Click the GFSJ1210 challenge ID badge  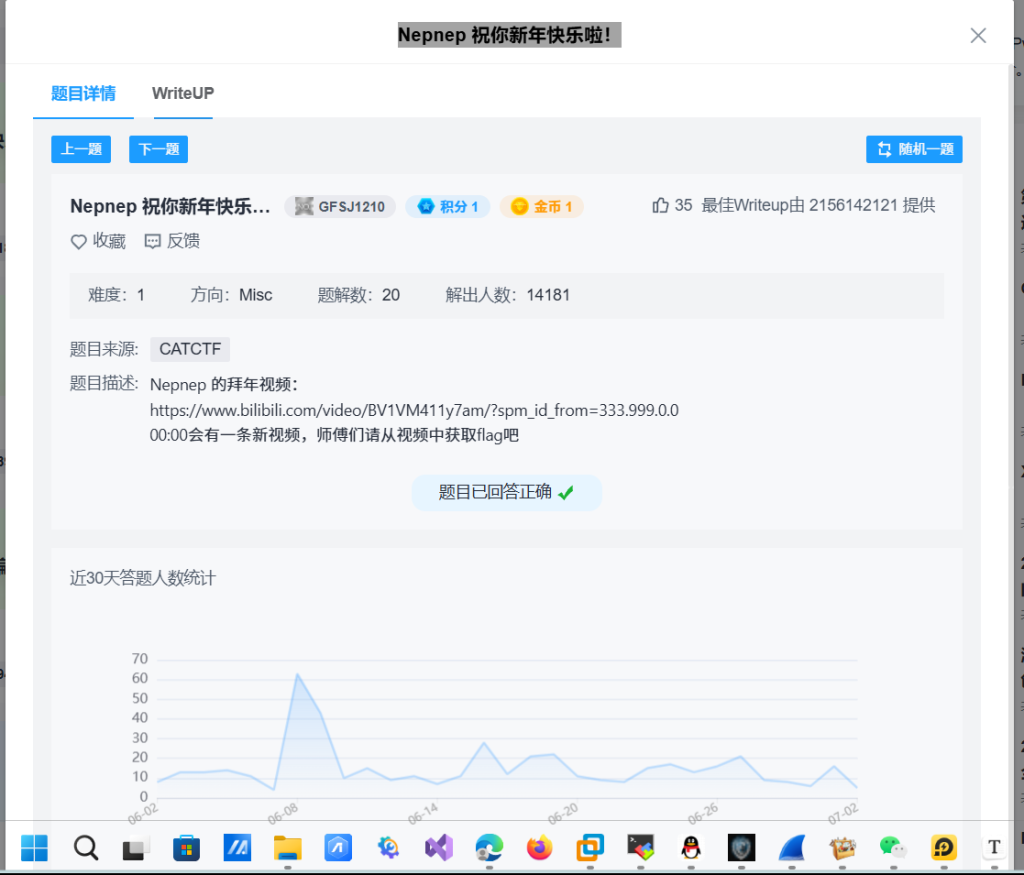tap(340, 206)
